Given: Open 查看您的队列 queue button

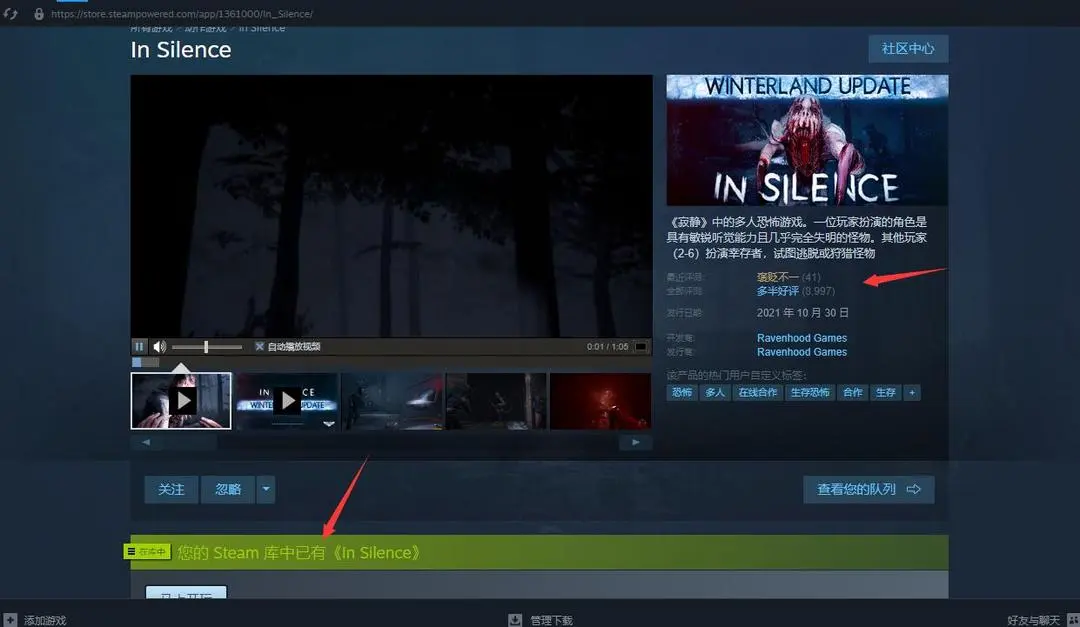Looking at the screenshot, I should (868, 489).
